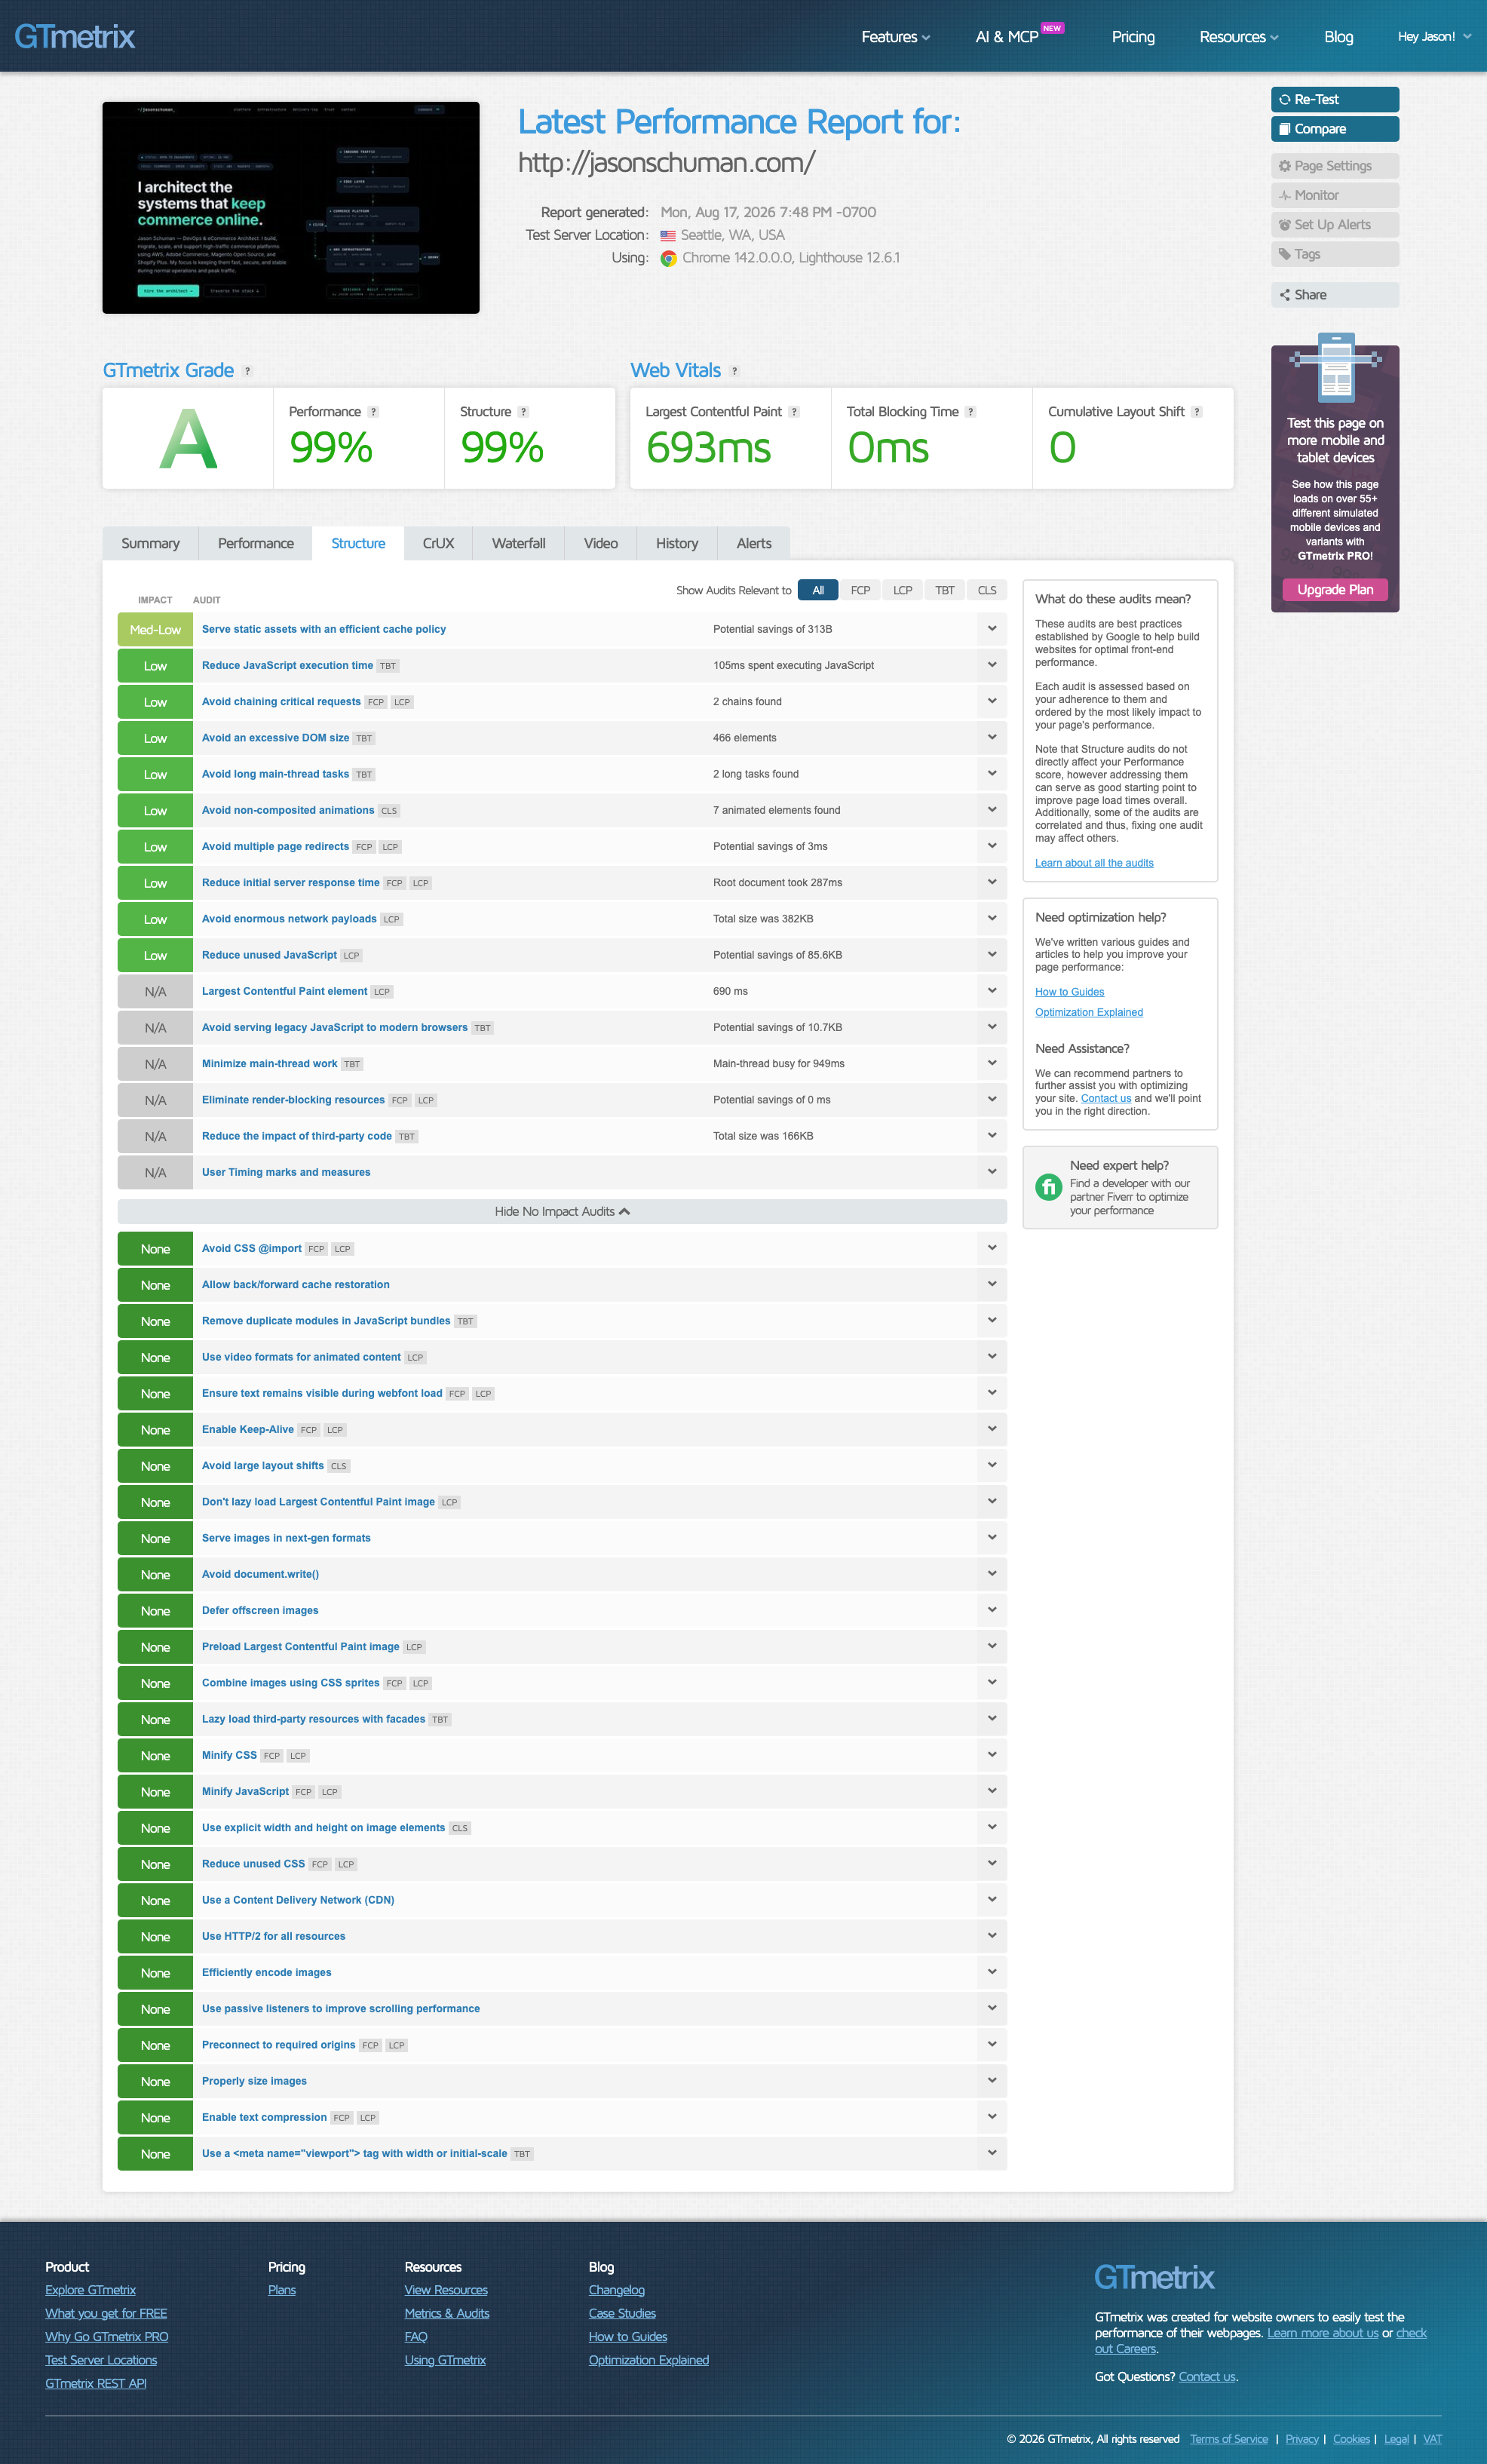Filter audits by TBT
Viewport: 1487px width, 2464px height.
[x=945, y=591]
